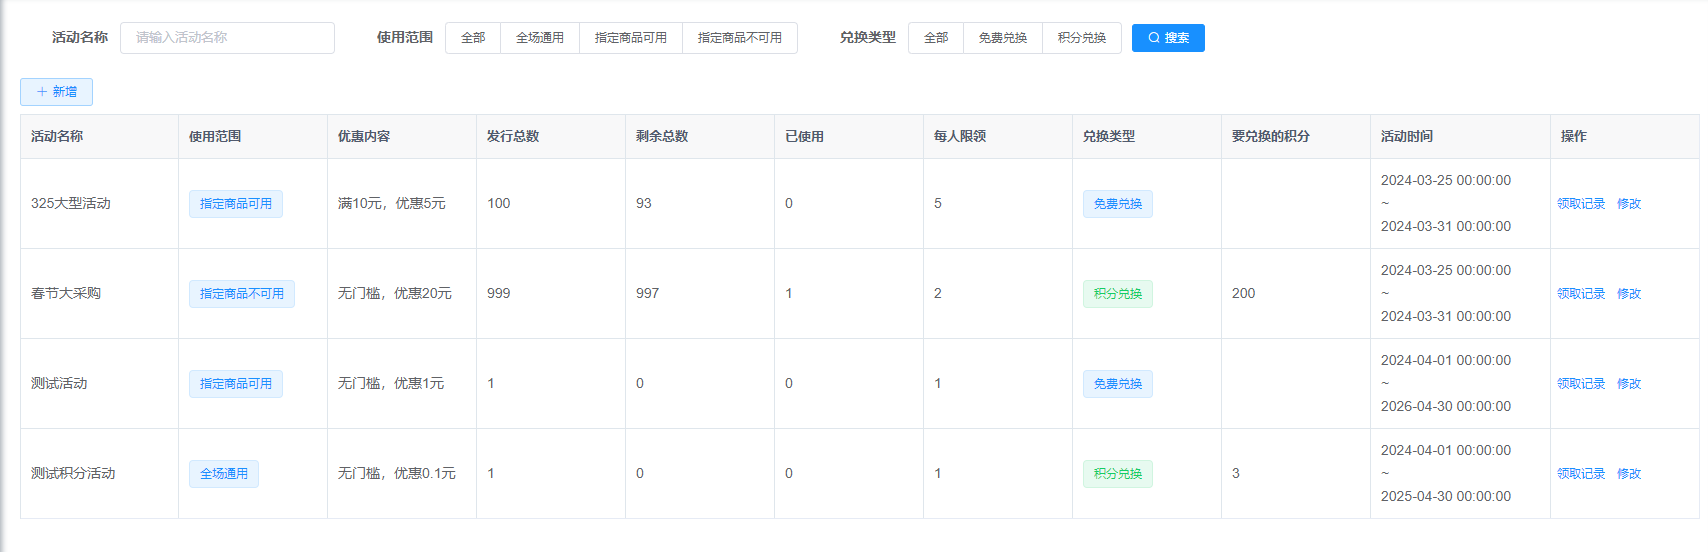Click 修改 in 测试活动 row
Image resolution: width=1708 pixels, height=552 pixels.
(1629, 384)
